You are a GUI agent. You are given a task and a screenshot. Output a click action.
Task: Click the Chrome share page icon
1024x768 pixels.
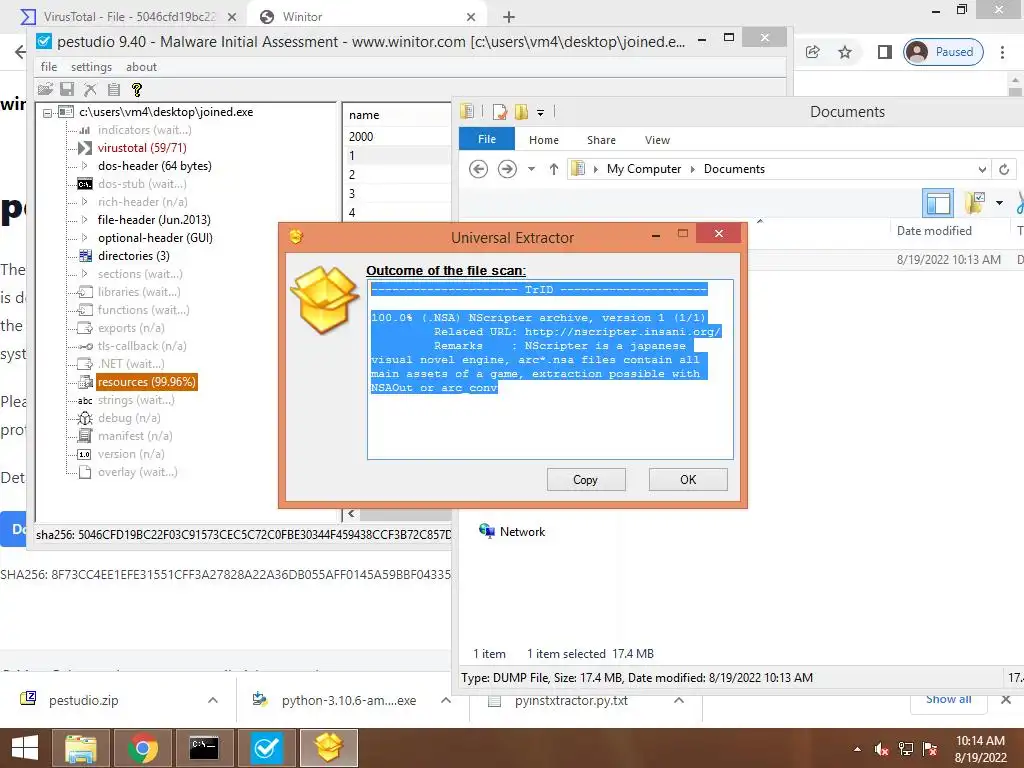pyautogui.click(x=812, y=52)
